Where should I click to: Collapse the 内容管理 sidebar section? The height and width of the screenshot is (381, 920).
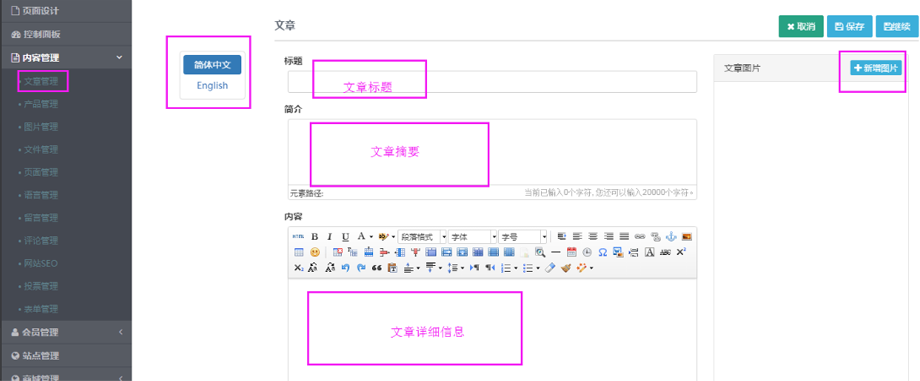66,58
